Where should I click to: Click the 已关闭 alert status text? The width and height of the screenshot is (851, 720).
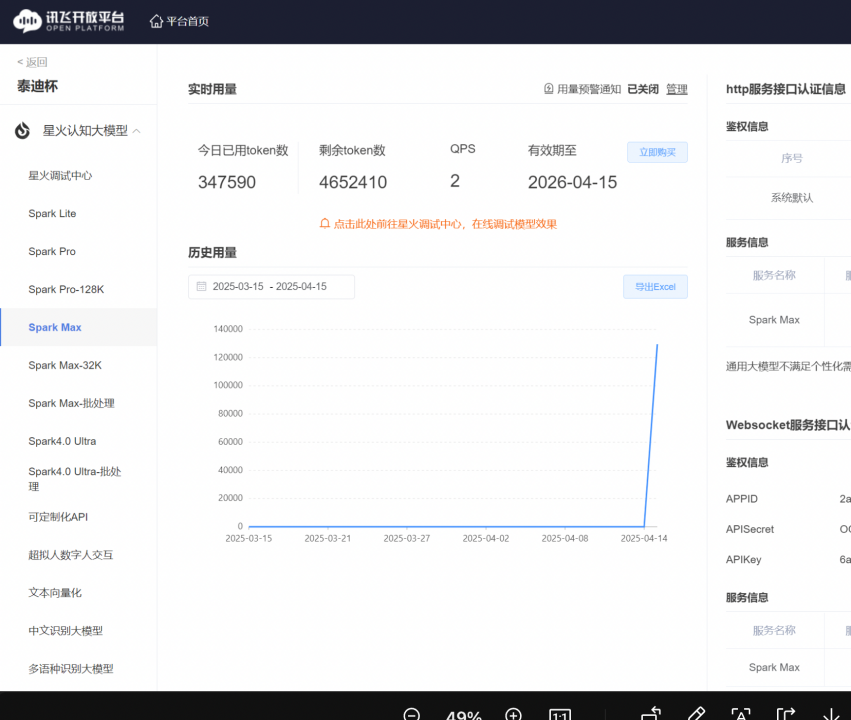643,89
